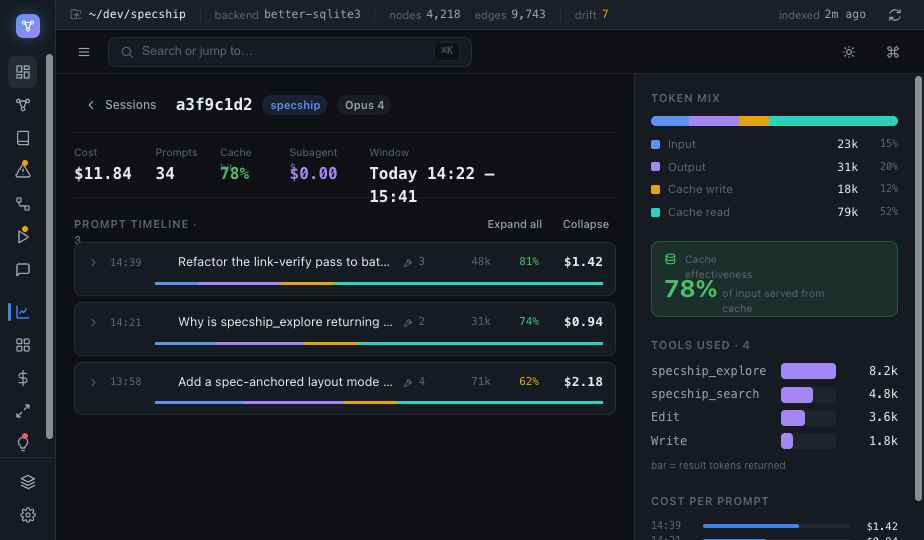Click the magnifier icon in search box

(127, 52)
